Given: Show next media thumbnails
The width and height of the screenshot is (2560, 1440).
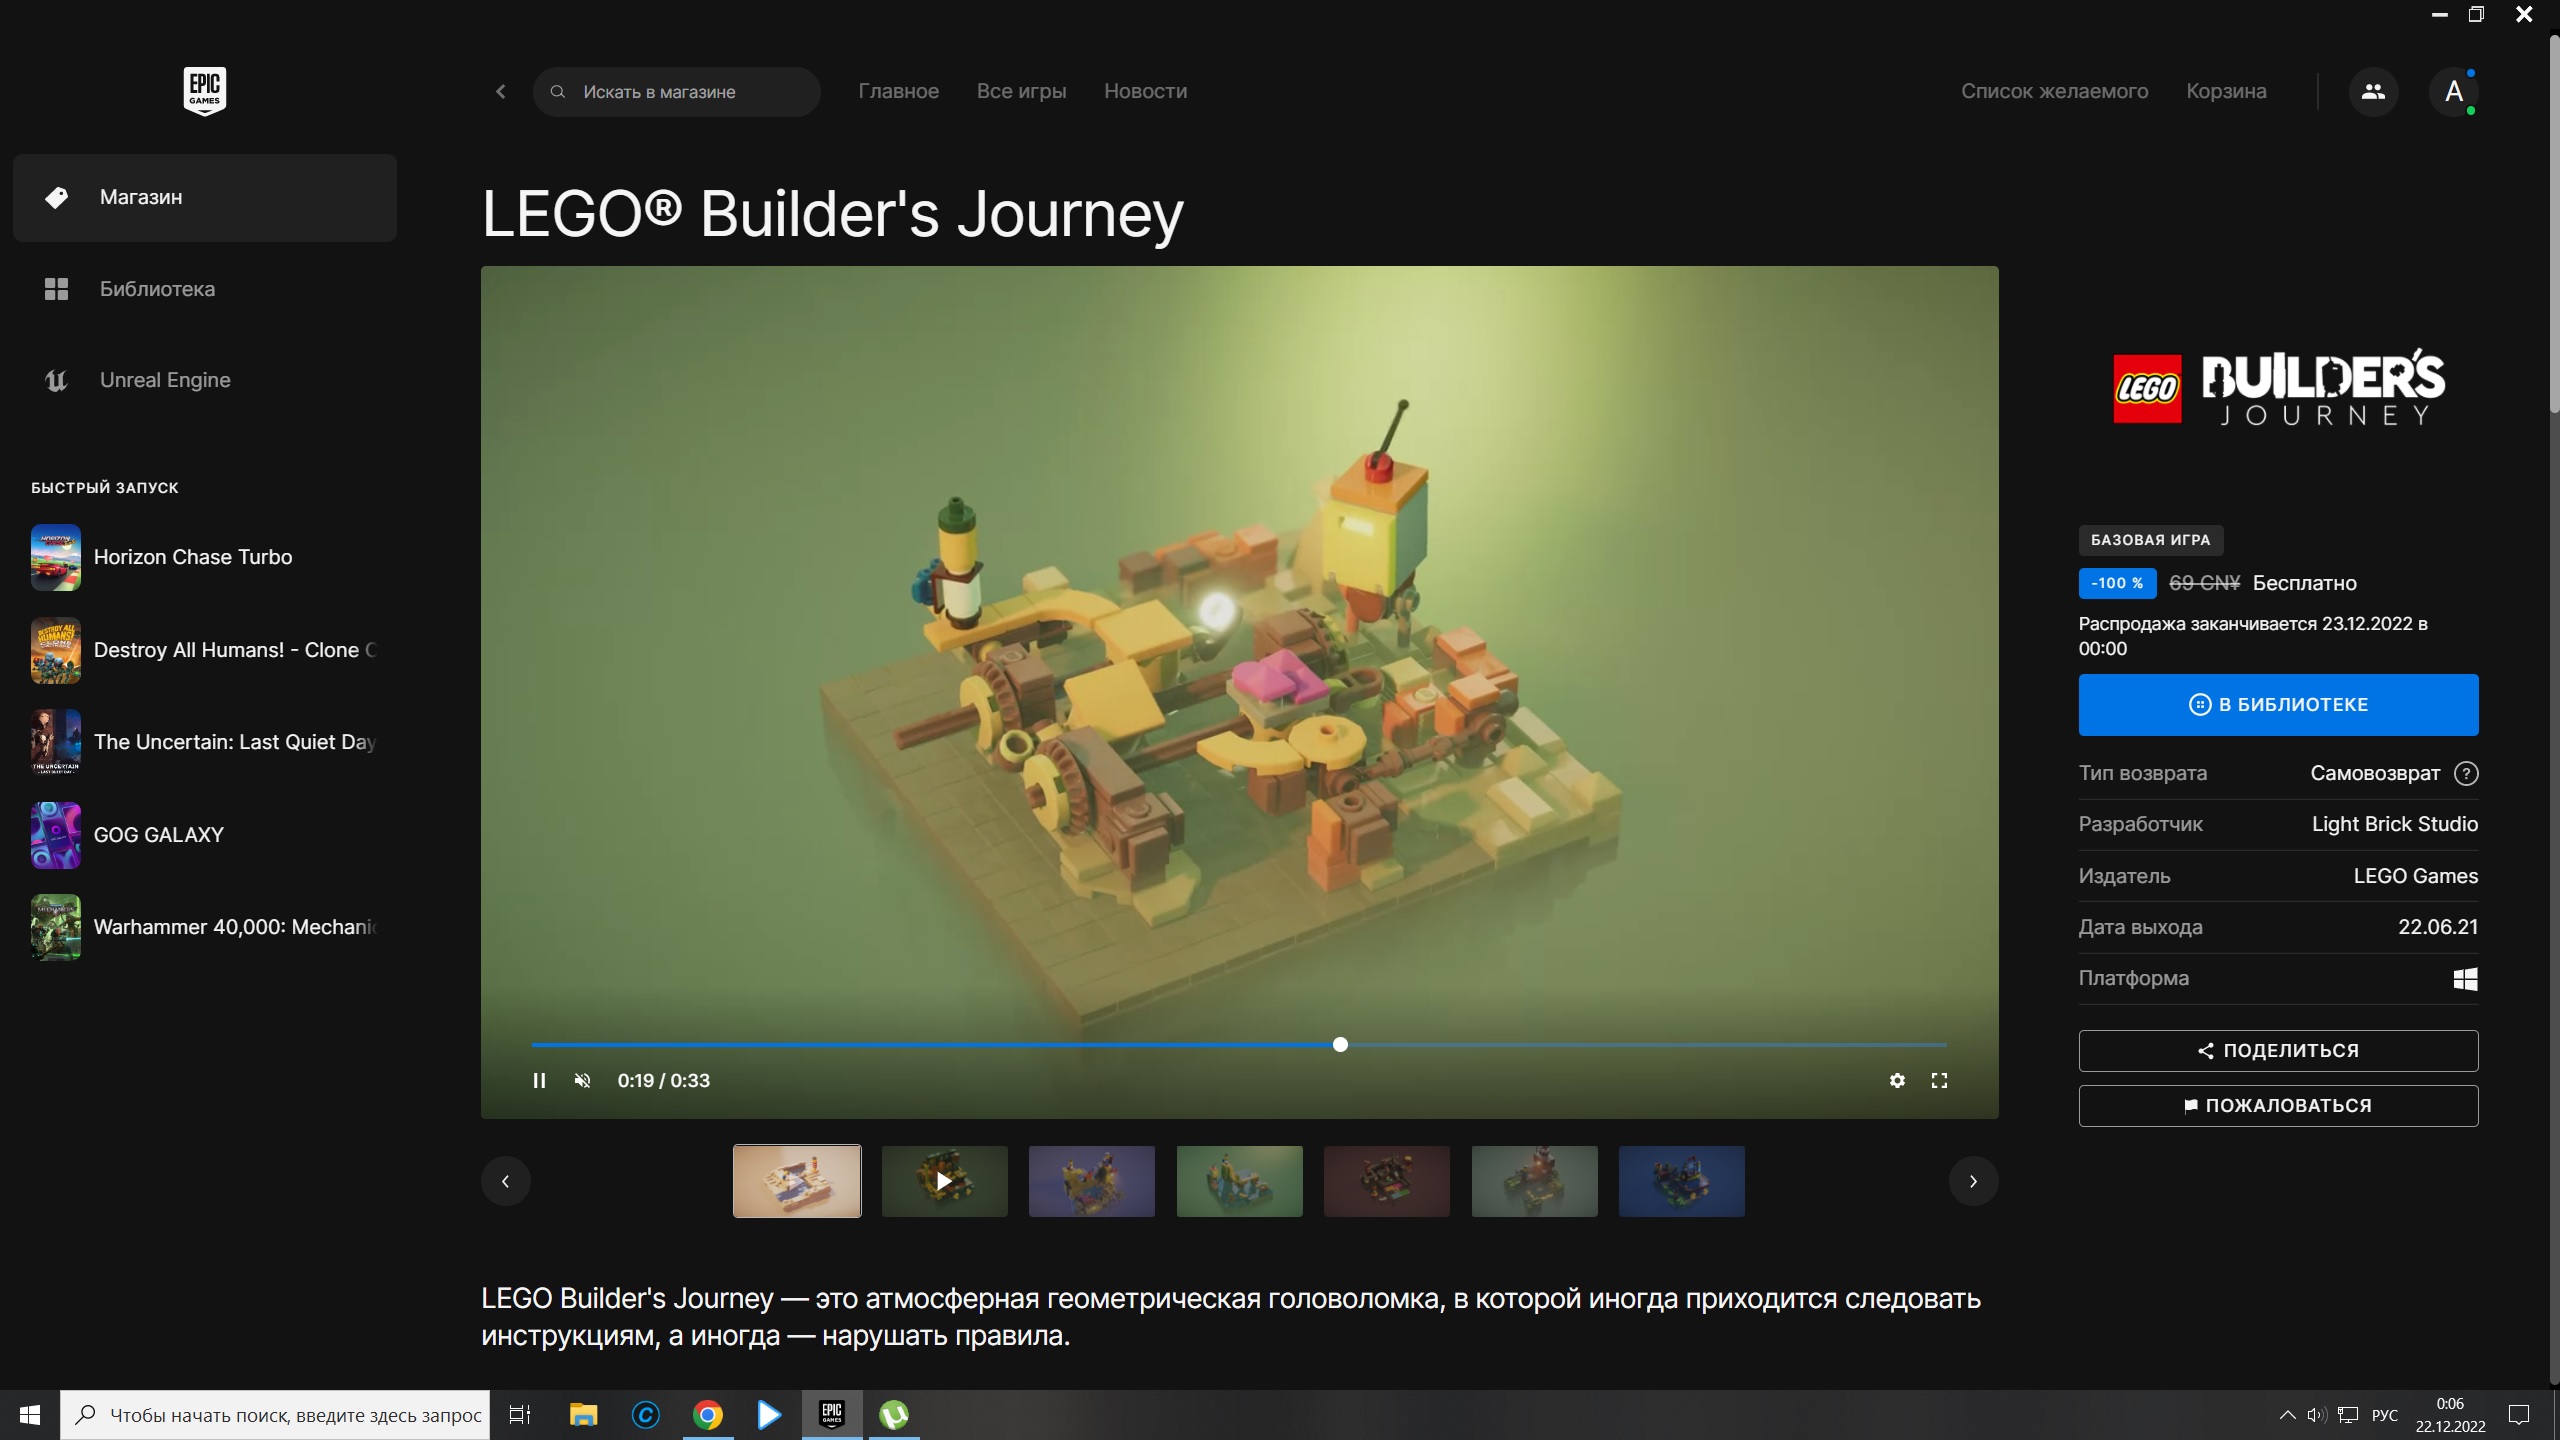Looking at the screenshot, I should [x=1973, y=1181].
